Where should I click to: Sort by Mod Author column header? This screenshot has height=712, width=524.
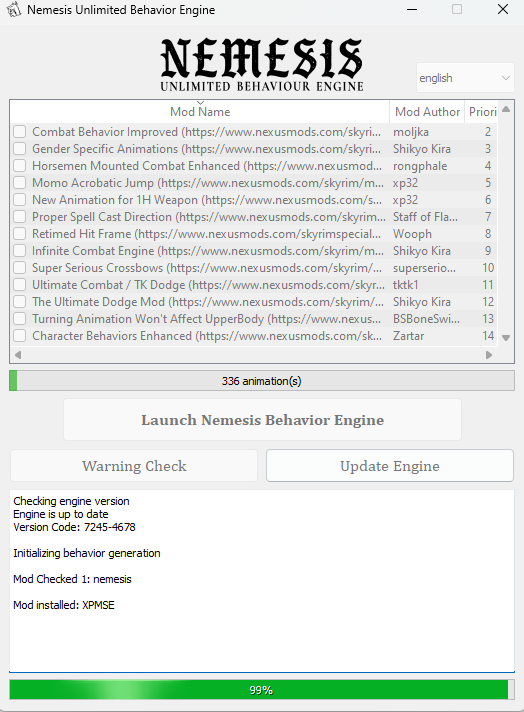coord(427,112)
